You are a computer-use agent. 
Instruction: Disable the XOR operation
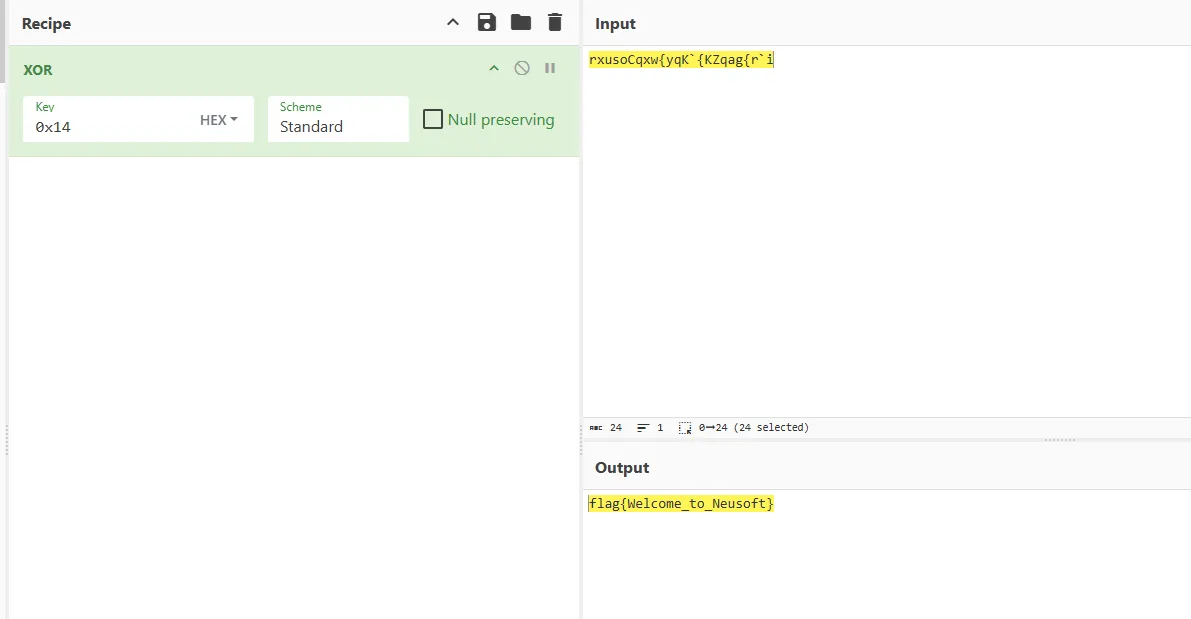click(522, 68)
